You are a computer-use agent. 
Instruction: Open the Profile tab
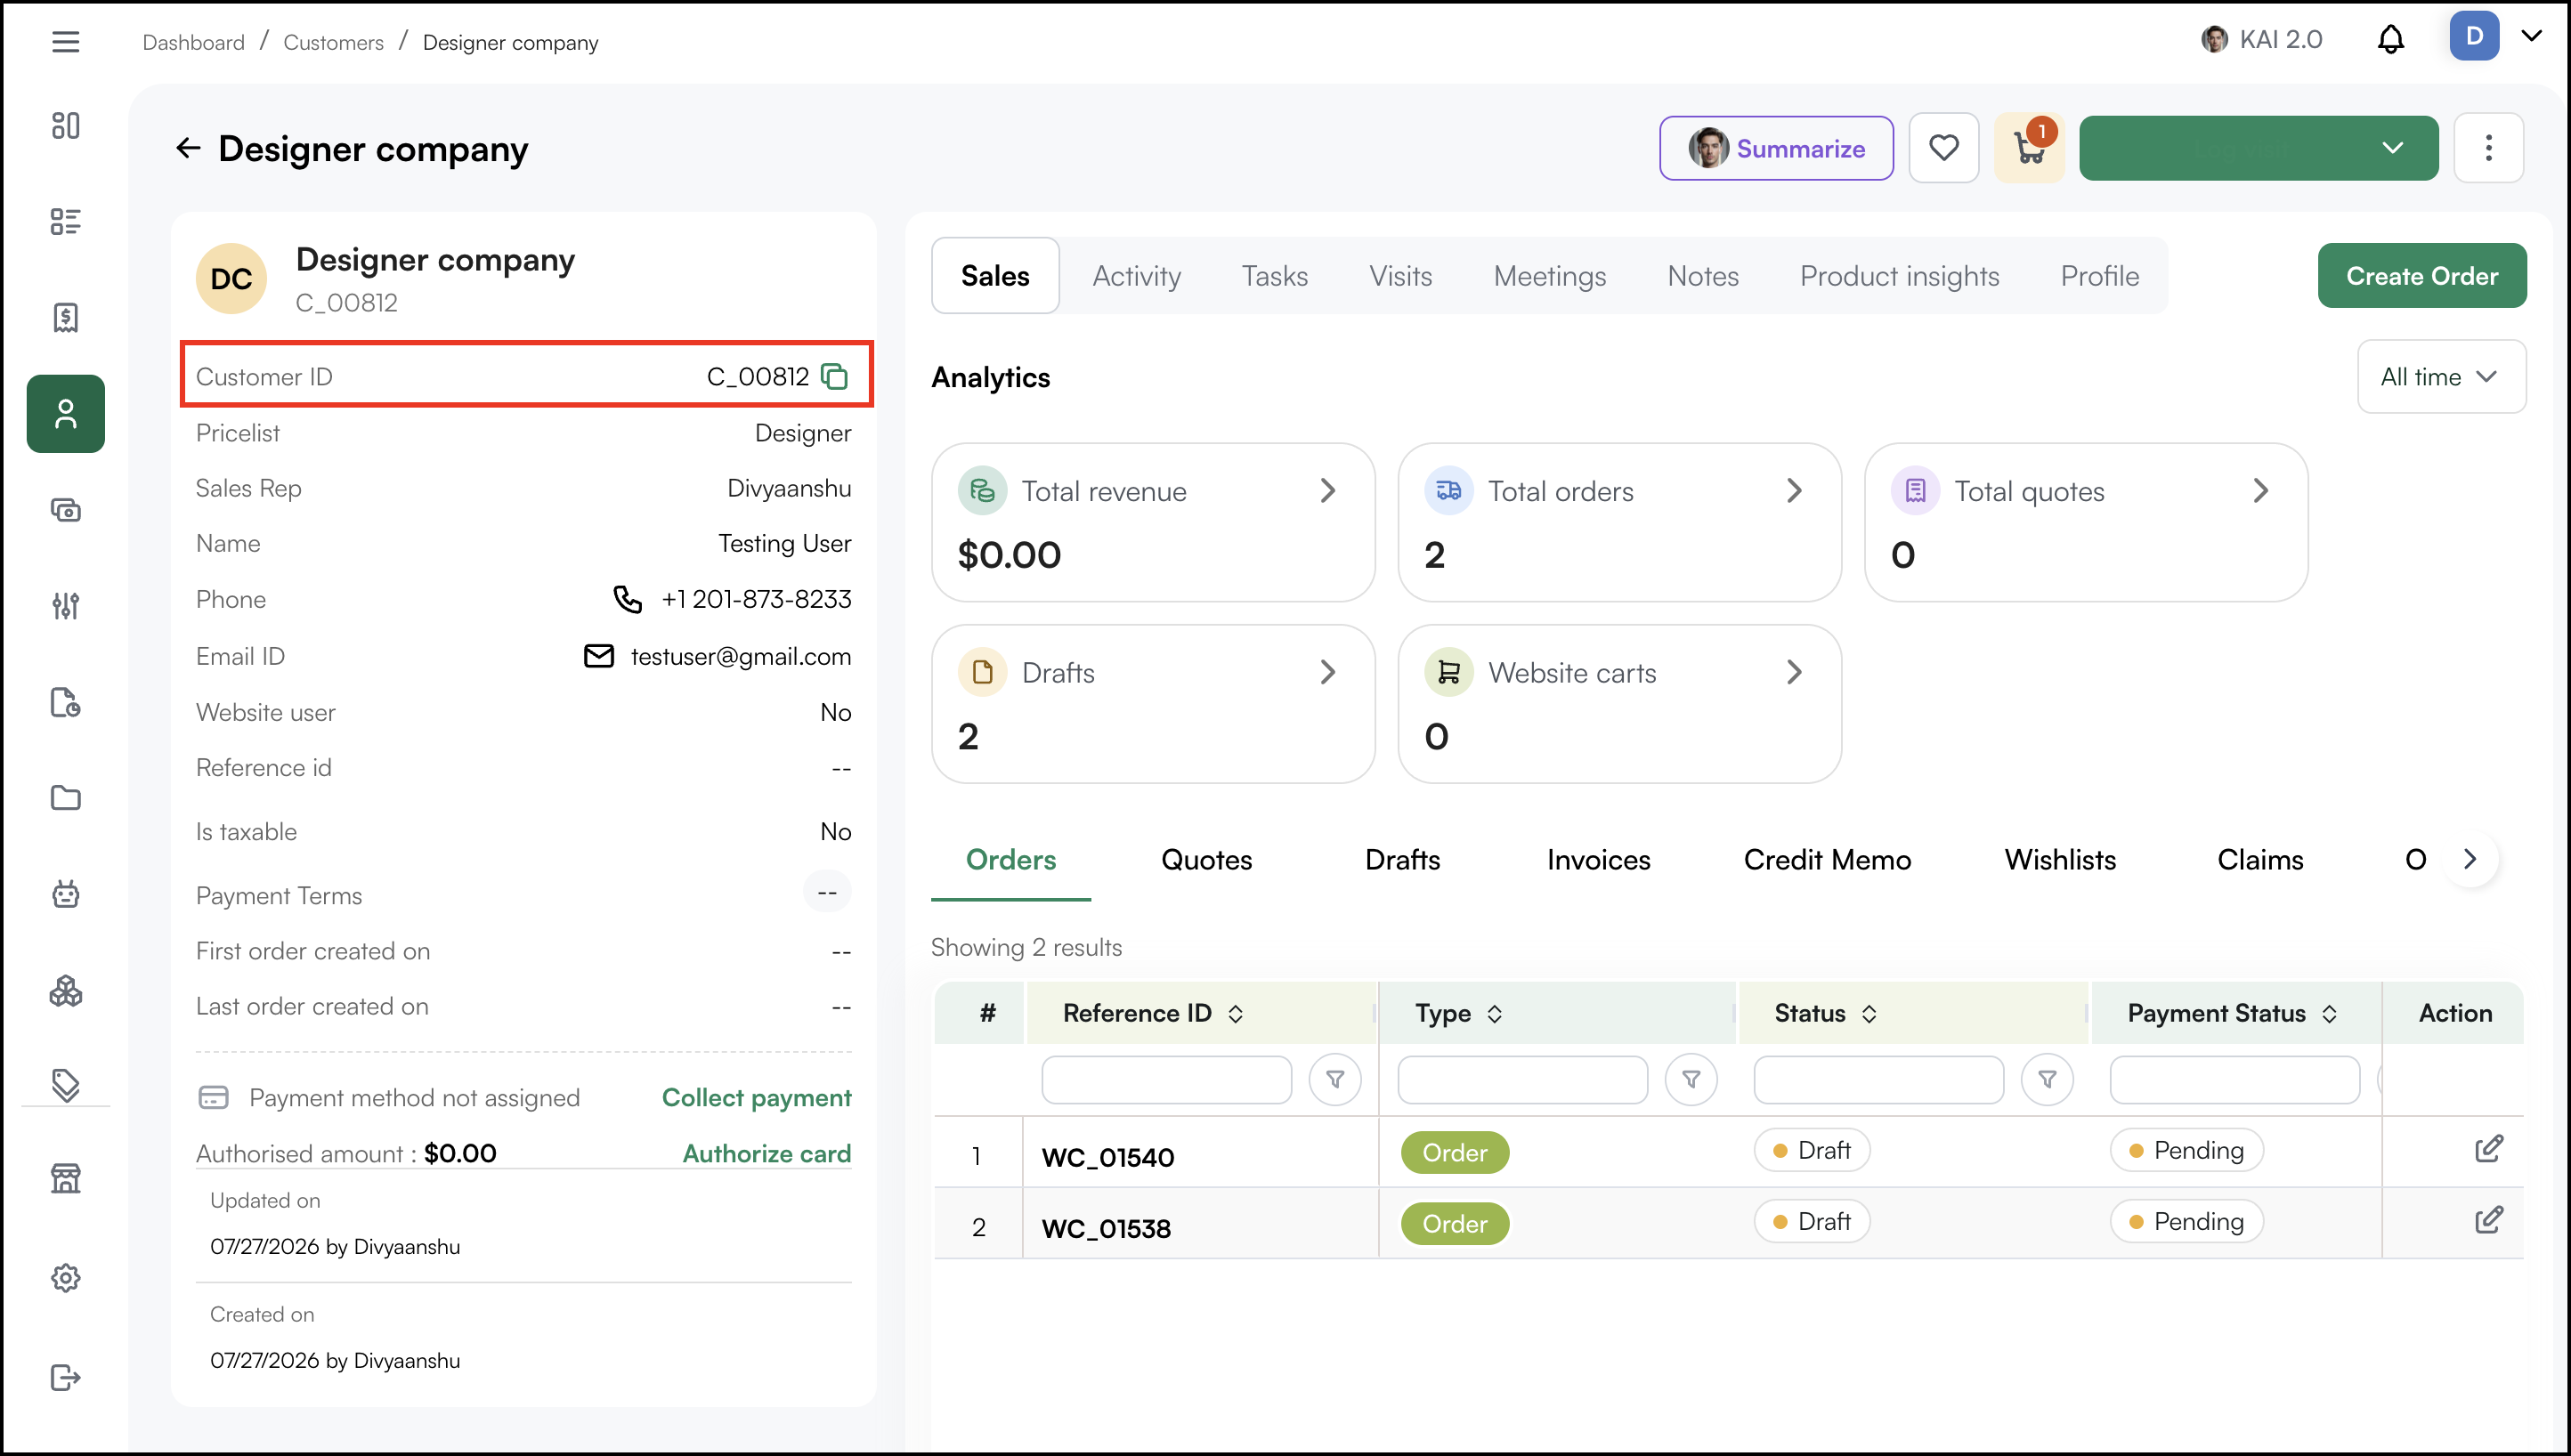2099,276
